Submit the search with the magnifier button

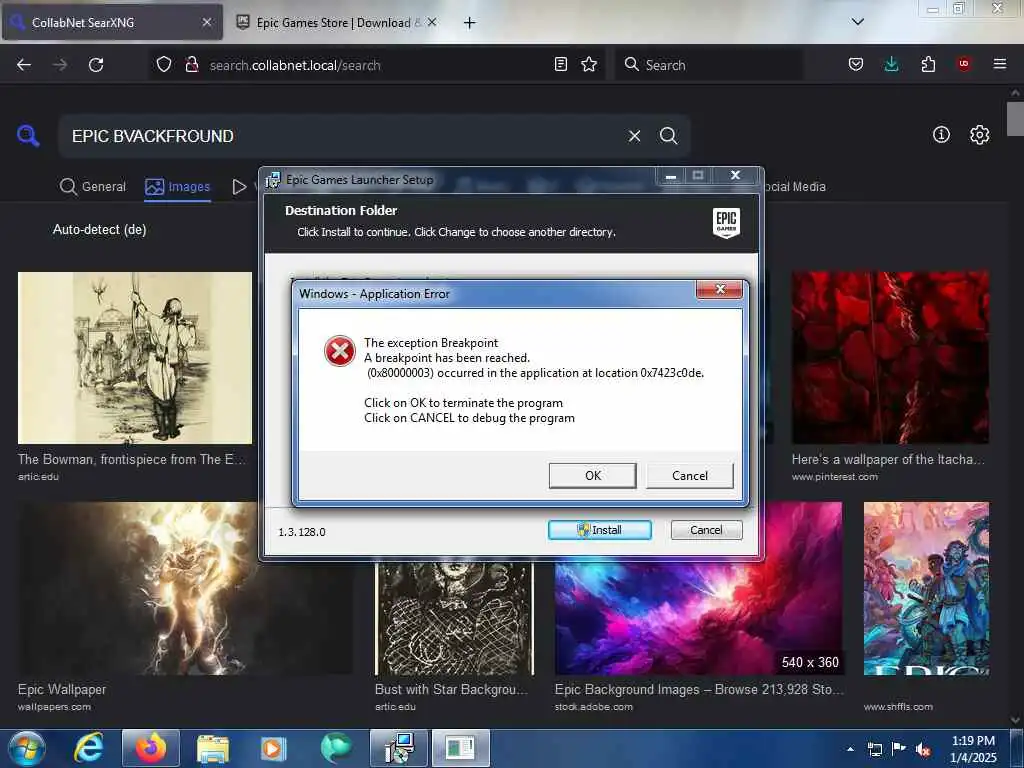pos(668,136)
